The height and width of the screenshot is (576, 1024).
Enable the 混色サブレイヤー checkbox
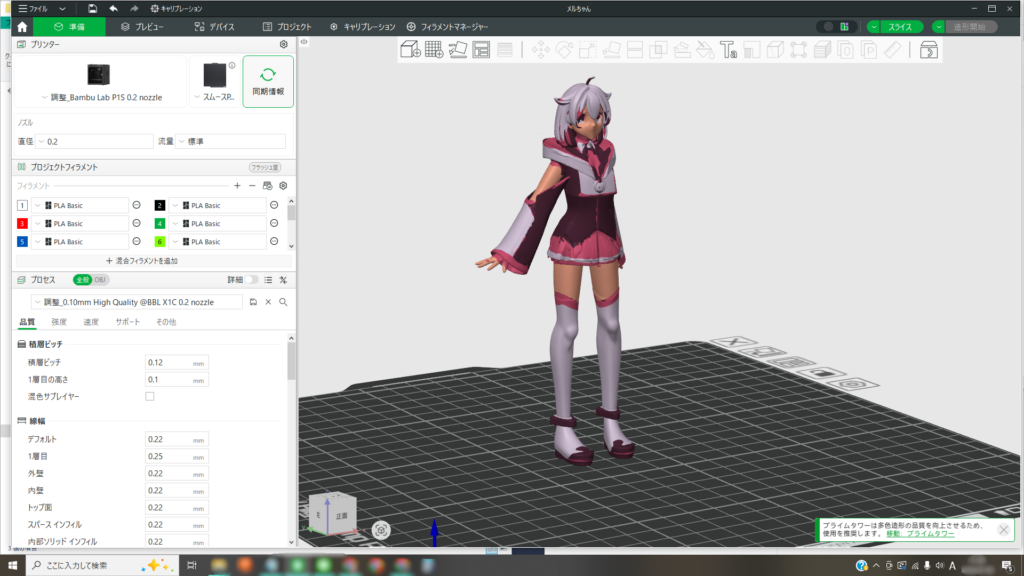click(150, 396)
